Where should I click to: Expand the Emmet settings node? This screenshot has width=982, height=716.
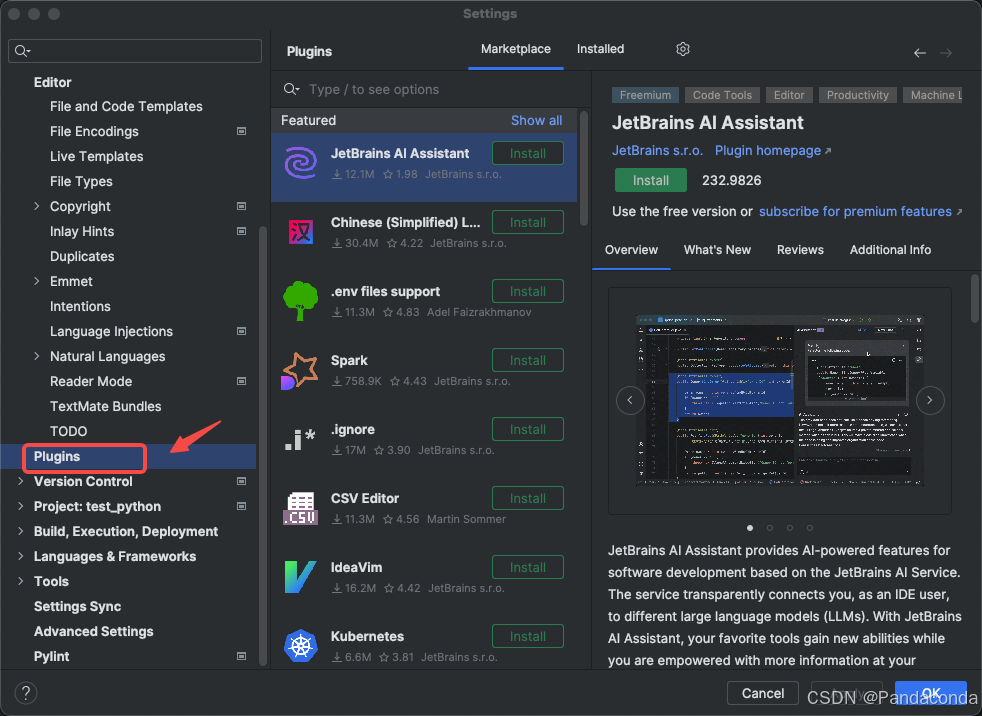click(x=36, y=281)
